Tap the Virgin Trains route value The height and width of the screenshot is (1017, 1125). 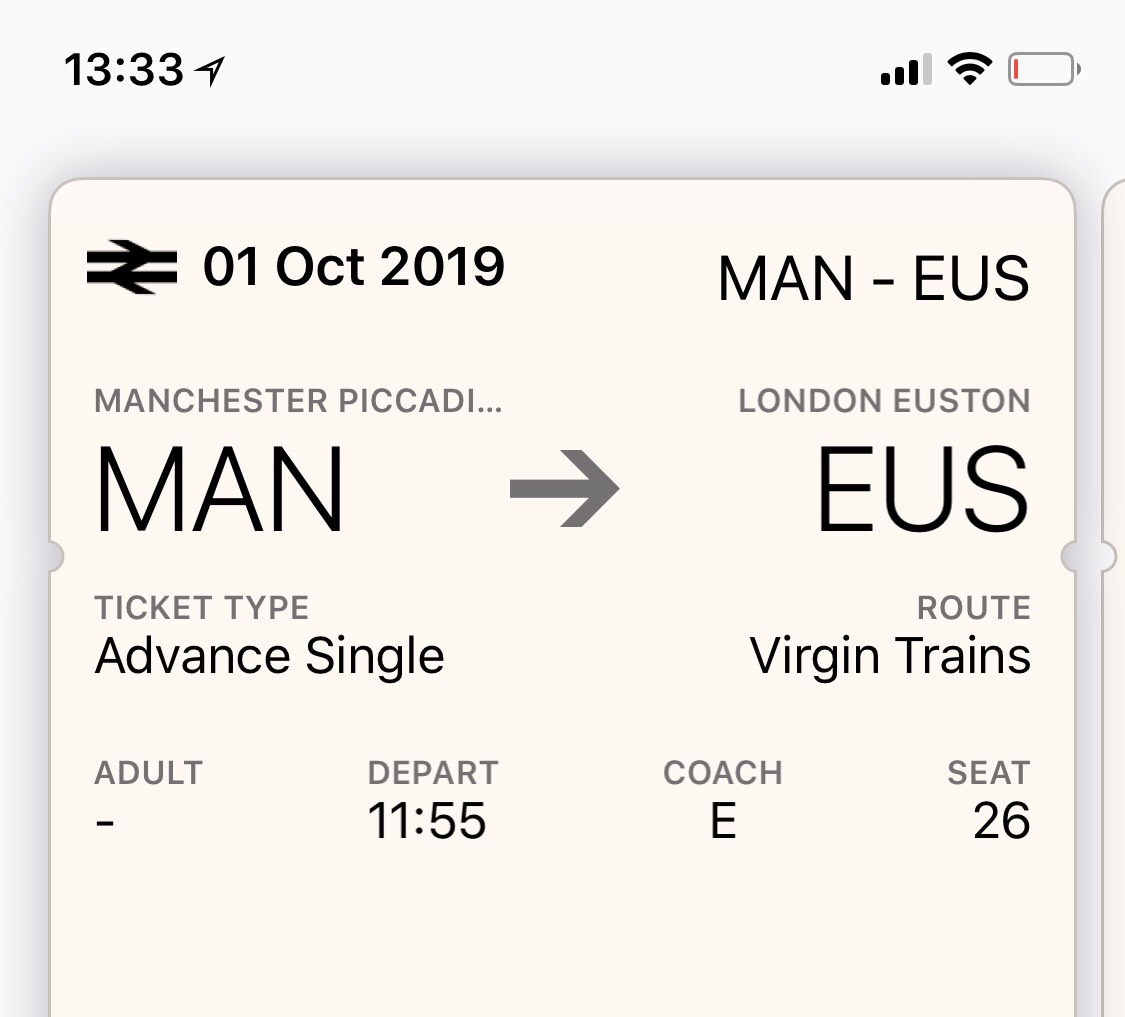coord(890,657)
